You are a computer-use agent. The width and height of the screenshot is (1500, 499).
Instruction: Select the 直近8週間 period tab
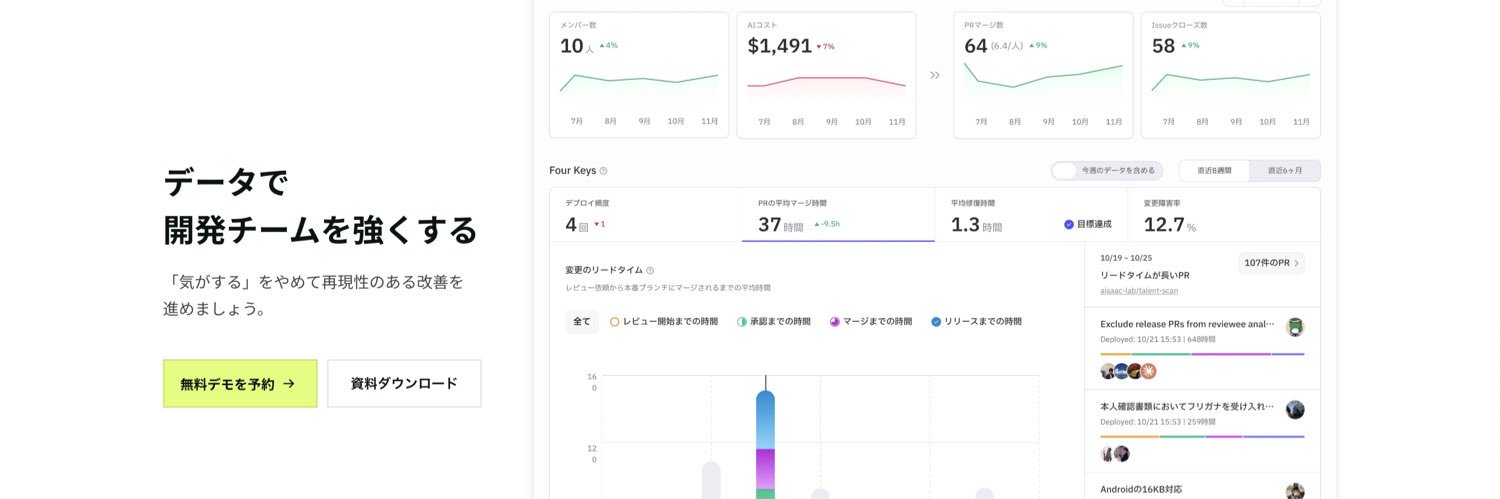[x=1215, y=171]
